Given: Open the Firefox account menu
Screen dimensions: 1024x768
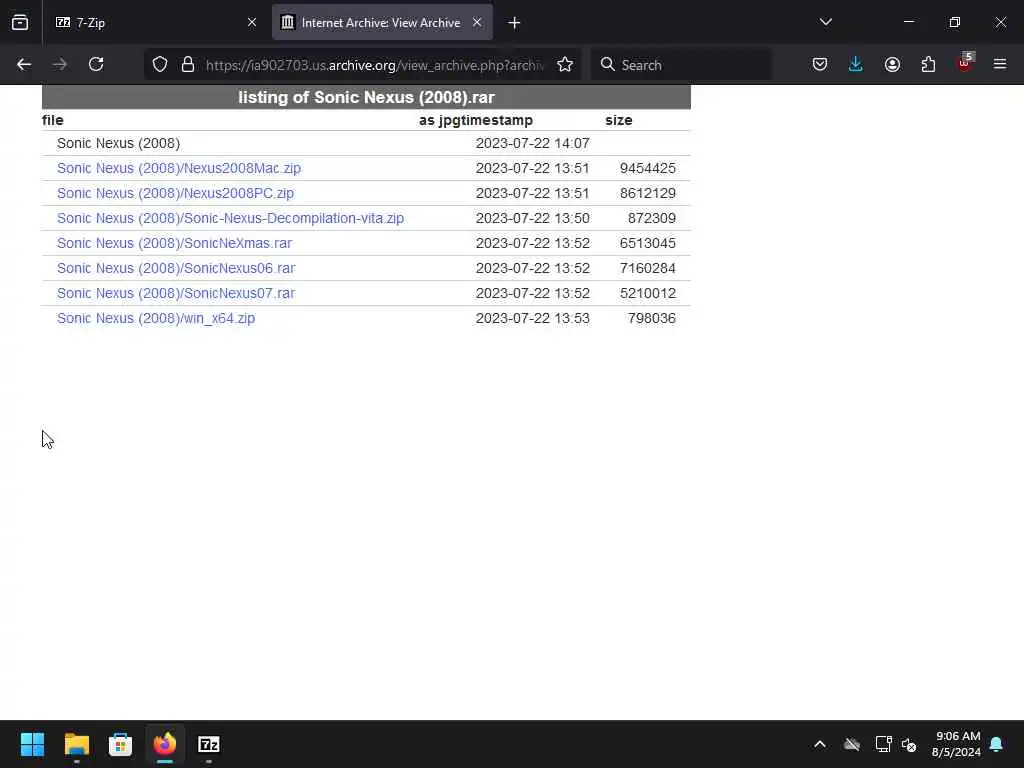Looking at the screenshot, I should tap(892, 65).
